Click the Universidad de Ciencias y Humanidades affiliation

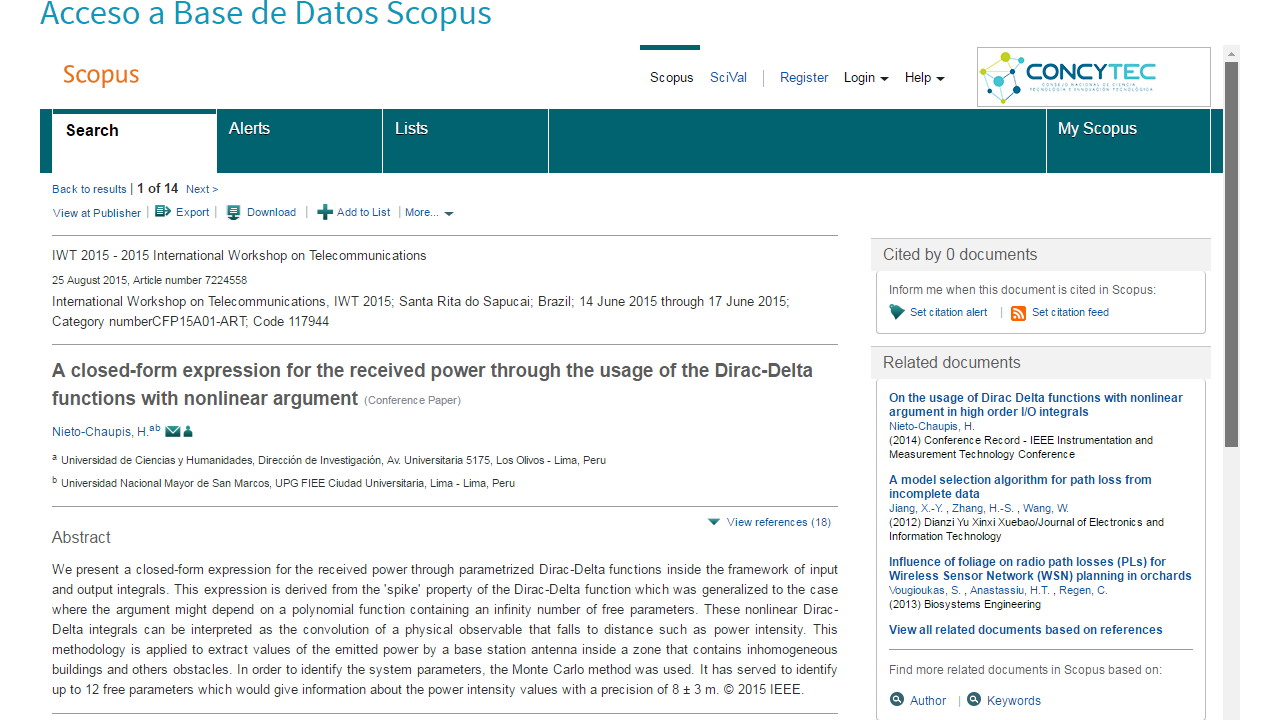click(333, 461)
